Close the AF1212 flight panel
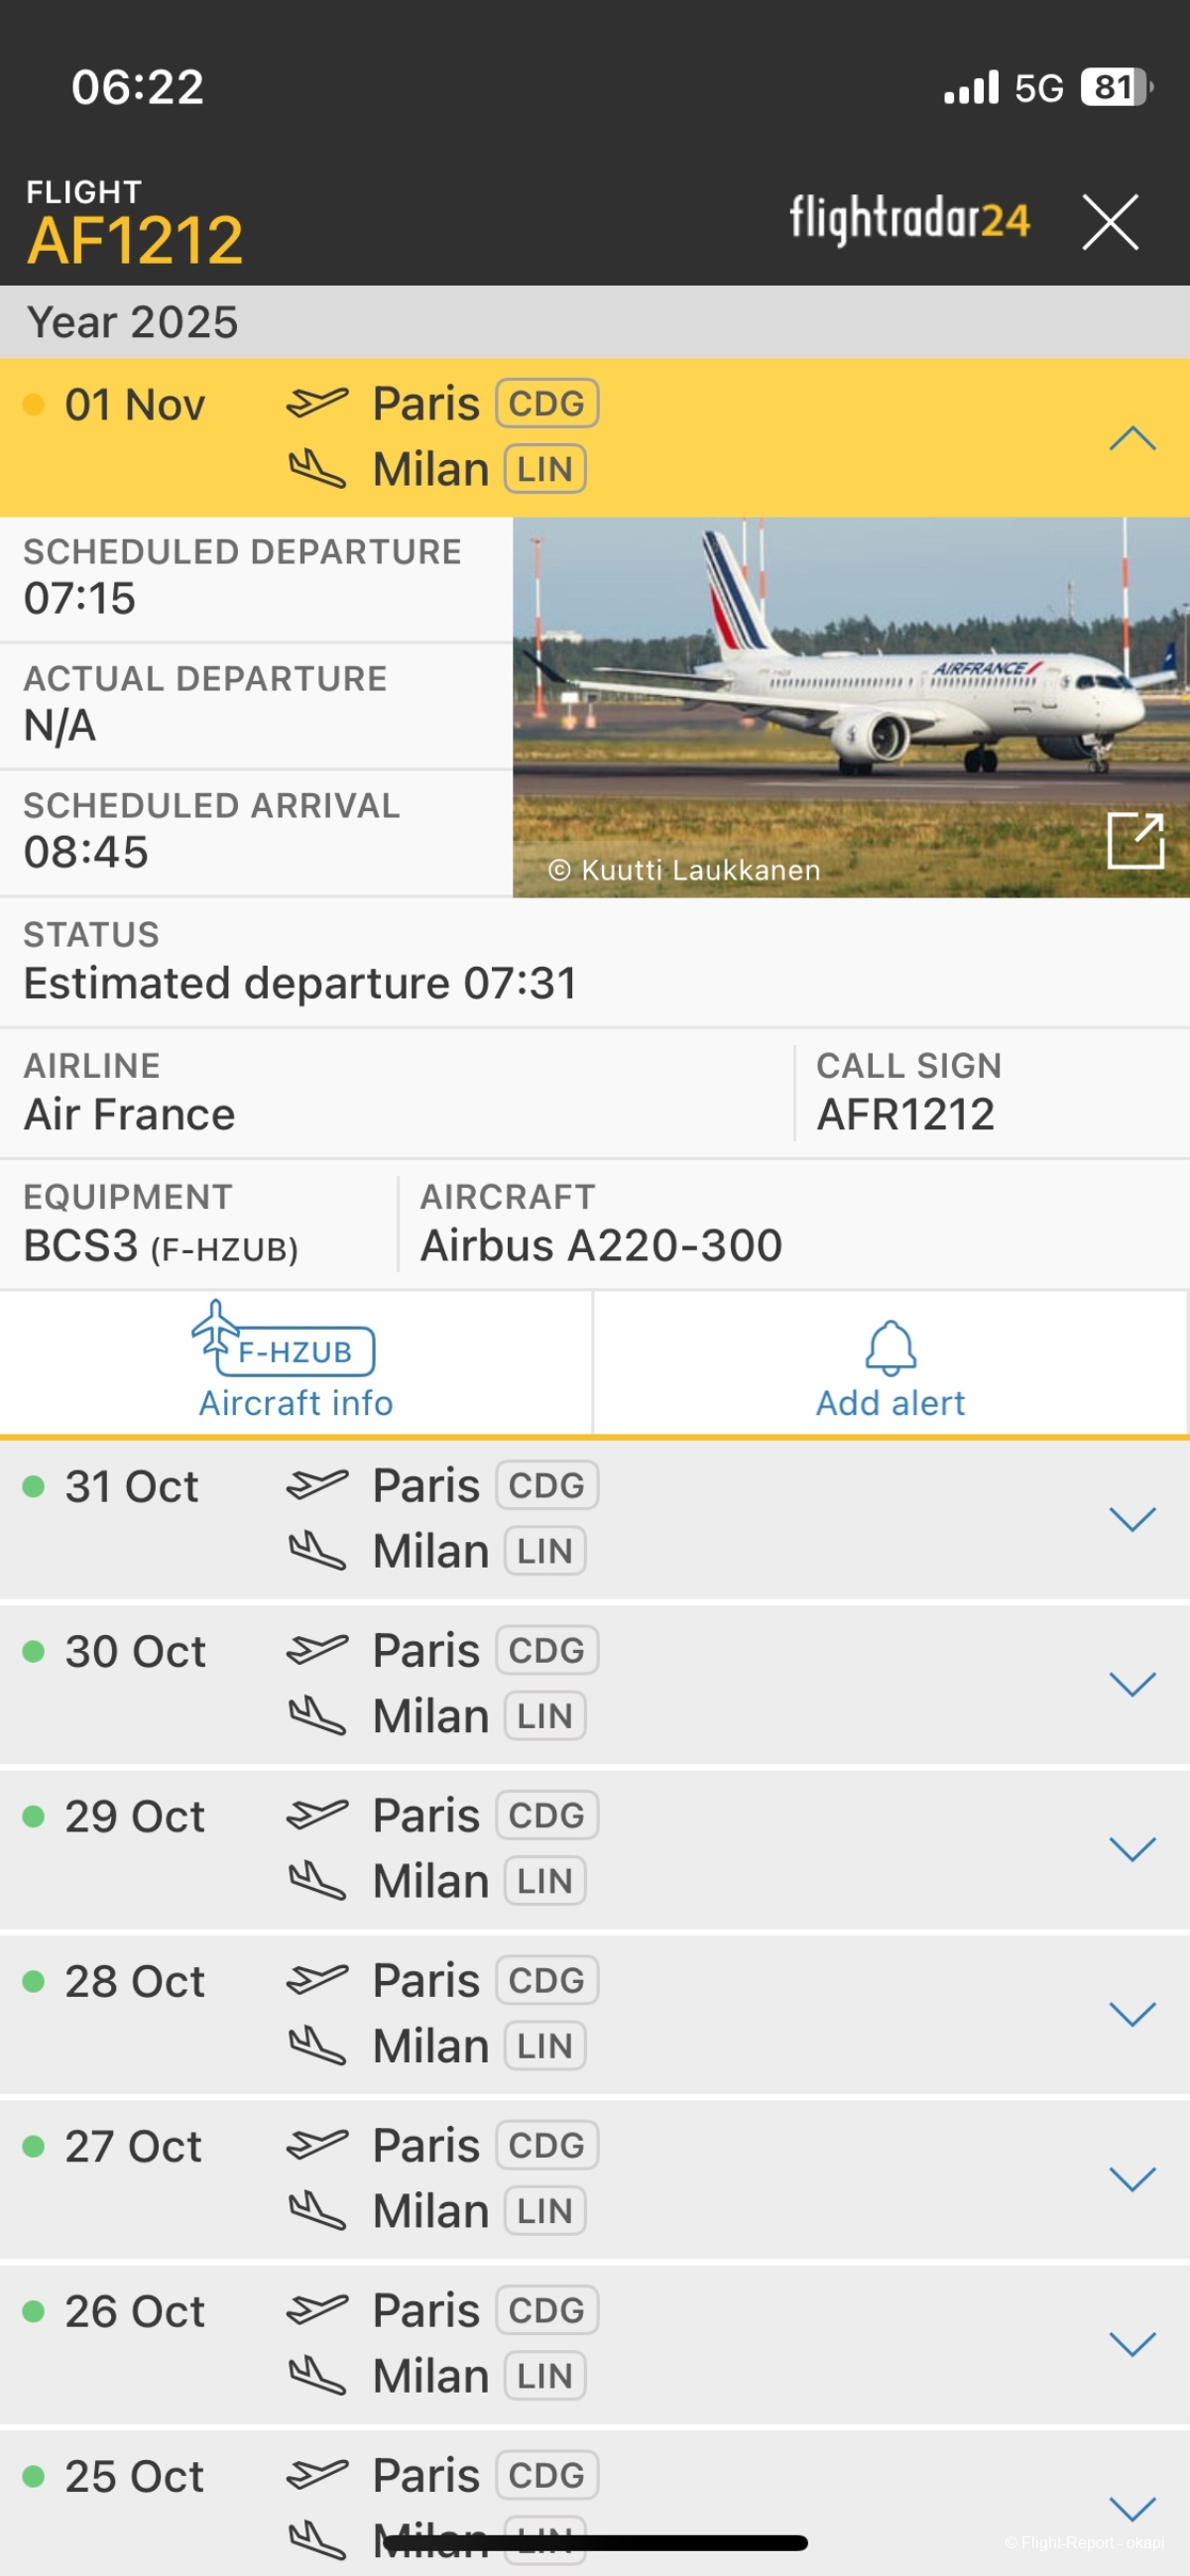 (x=1110, y=221)
